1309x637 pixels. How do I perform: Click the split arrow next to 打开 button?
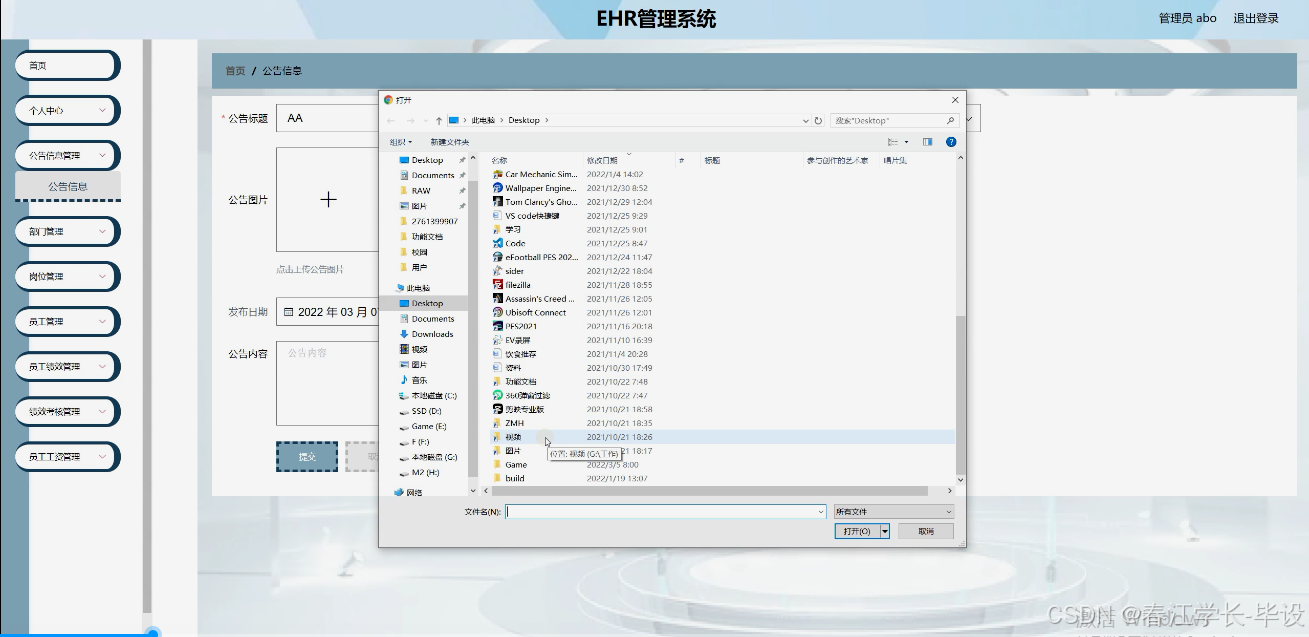pyautogui.click(x=885, y=531)
